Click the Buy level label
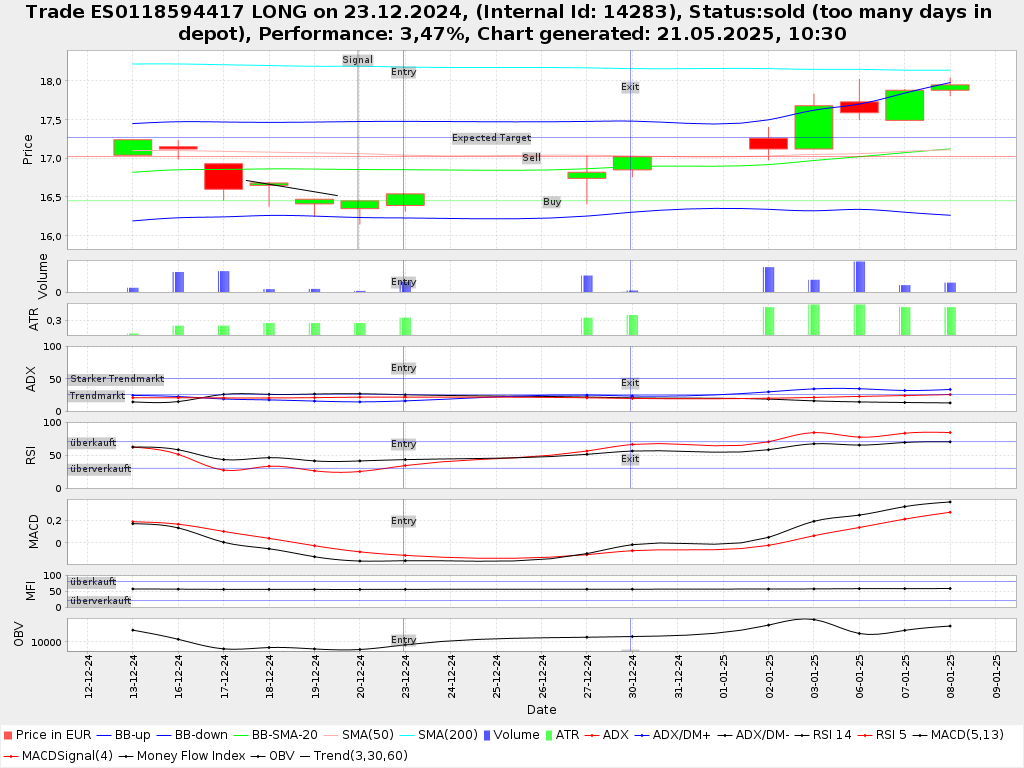Image resolution: width=1024 pixels, height=768 pixels. click(x=552, y=202)
